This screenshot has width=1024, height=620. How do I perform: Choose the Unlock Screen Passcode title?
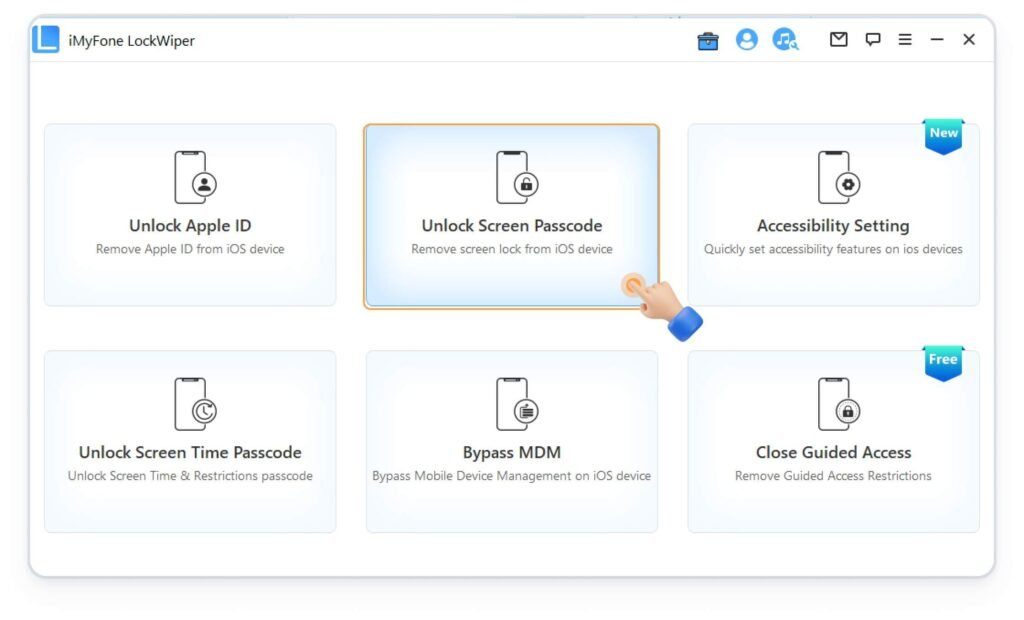point(512,226)
